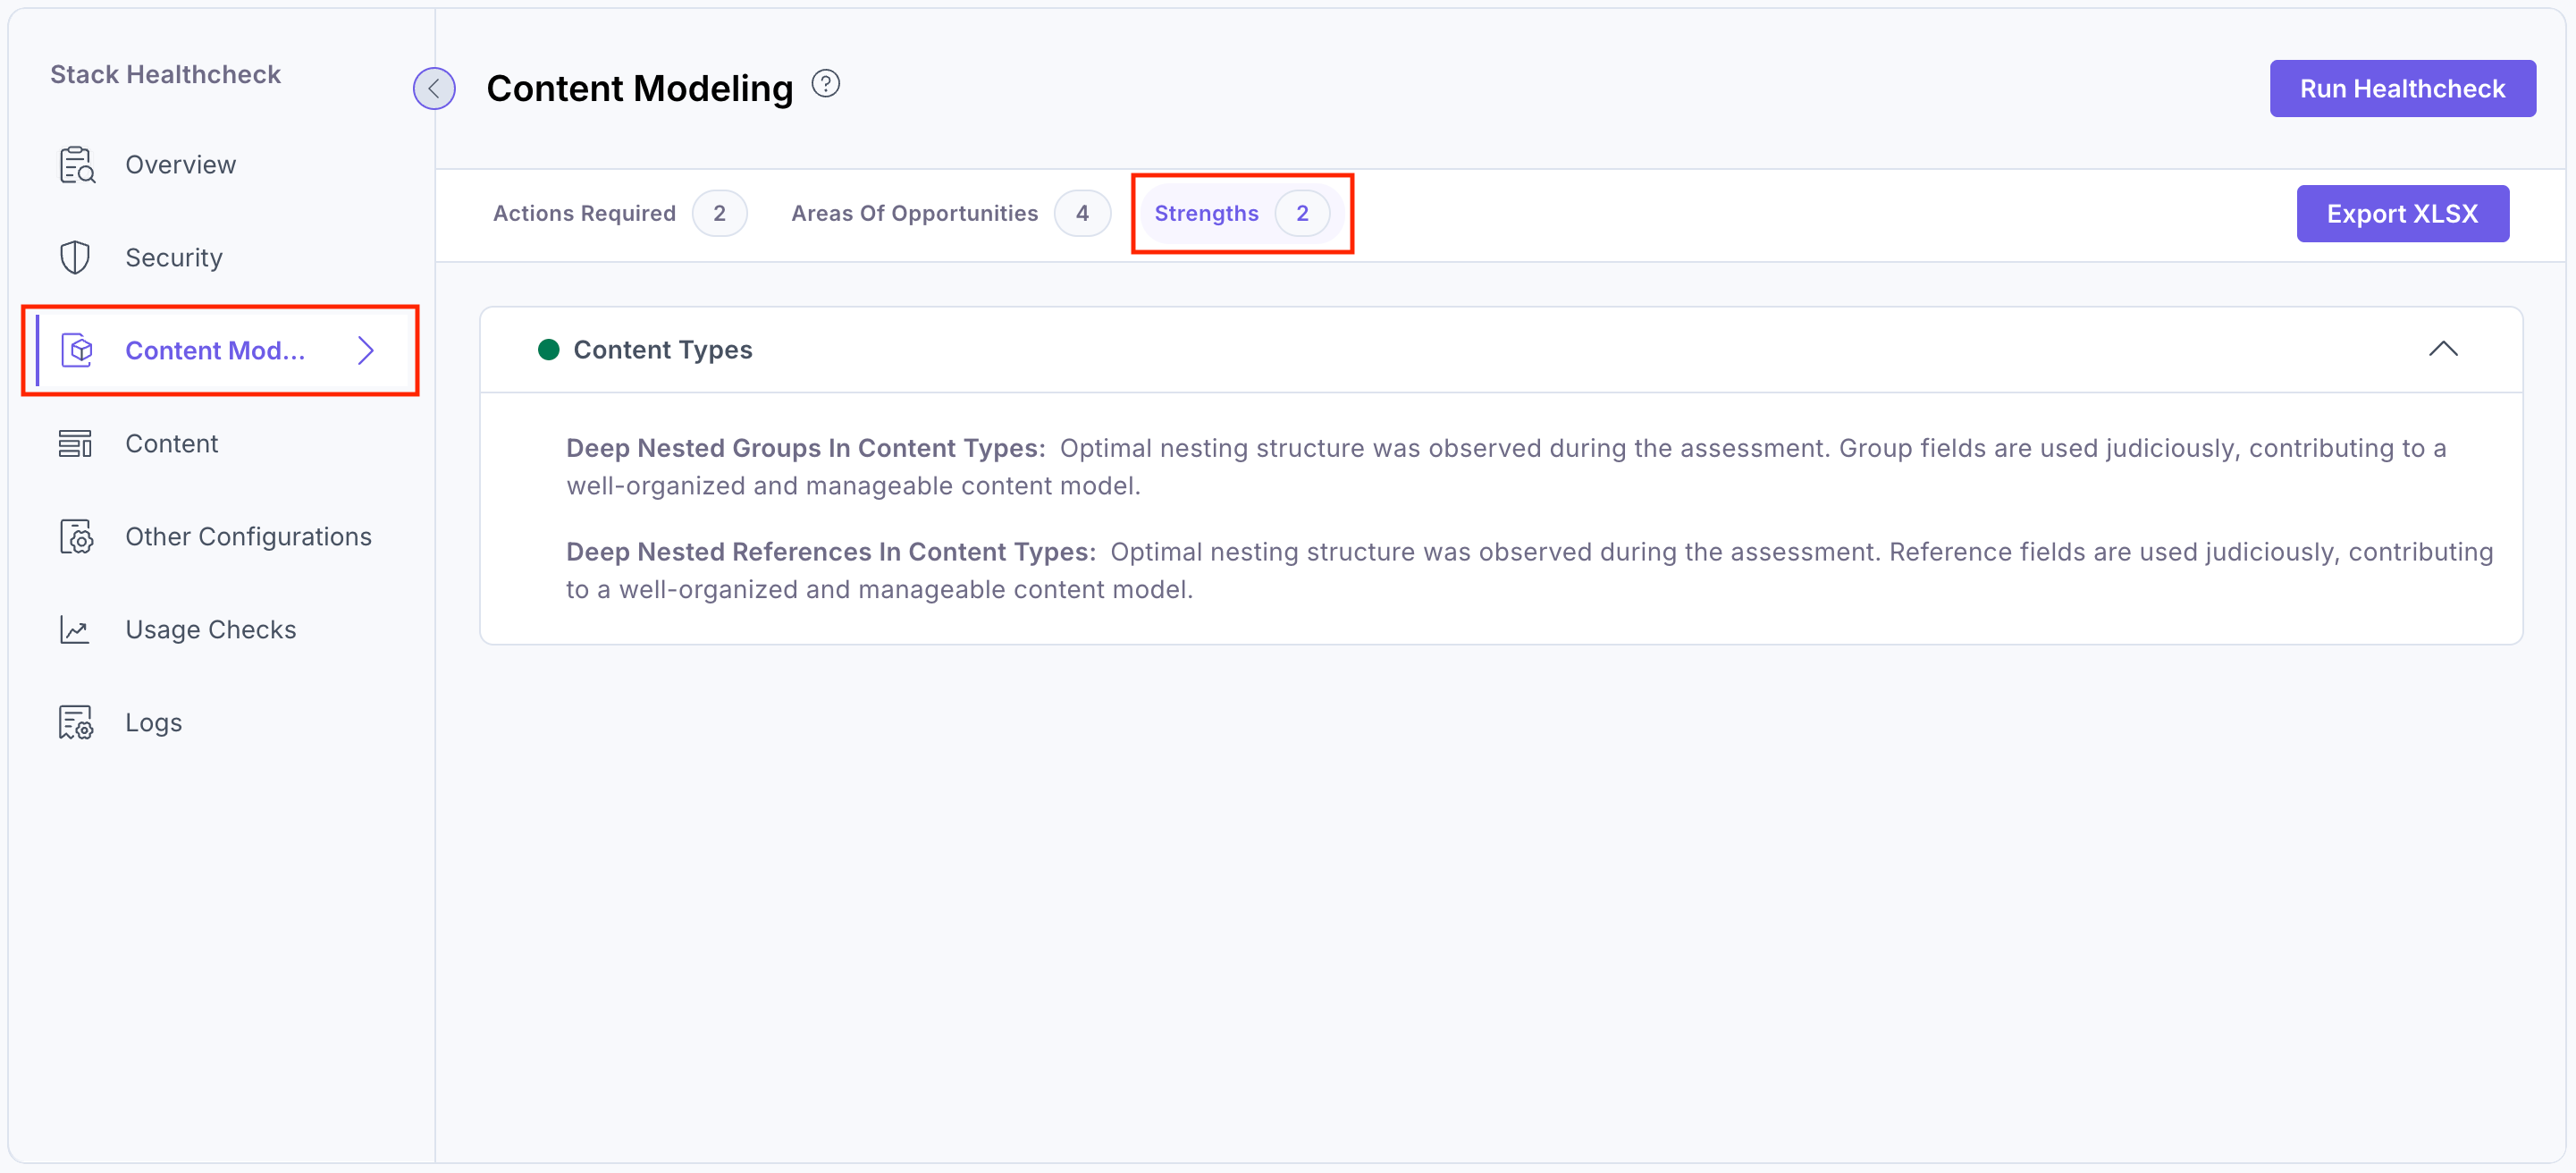
Task: Click the Export XLSX button
Action: pos(2402,213)
